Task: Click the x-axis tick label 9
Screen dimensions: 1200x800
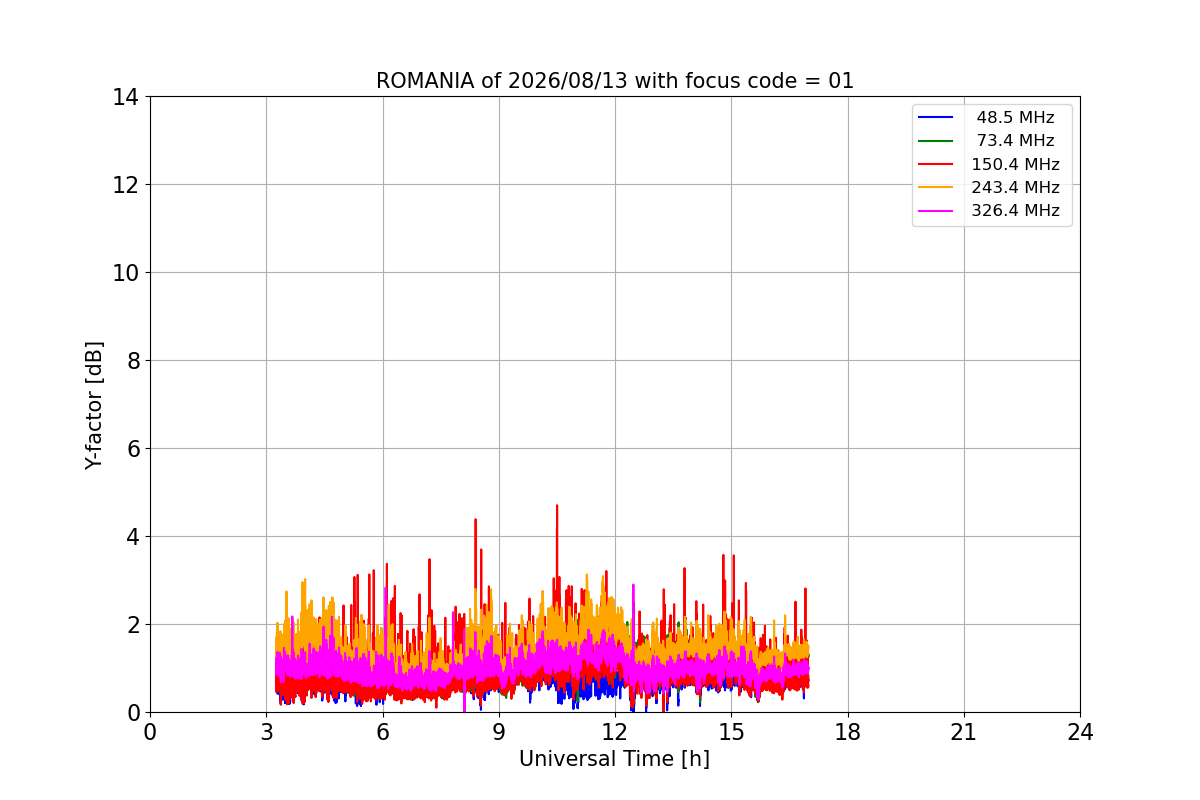Action: pyautogui.click(x=499, y=732)
